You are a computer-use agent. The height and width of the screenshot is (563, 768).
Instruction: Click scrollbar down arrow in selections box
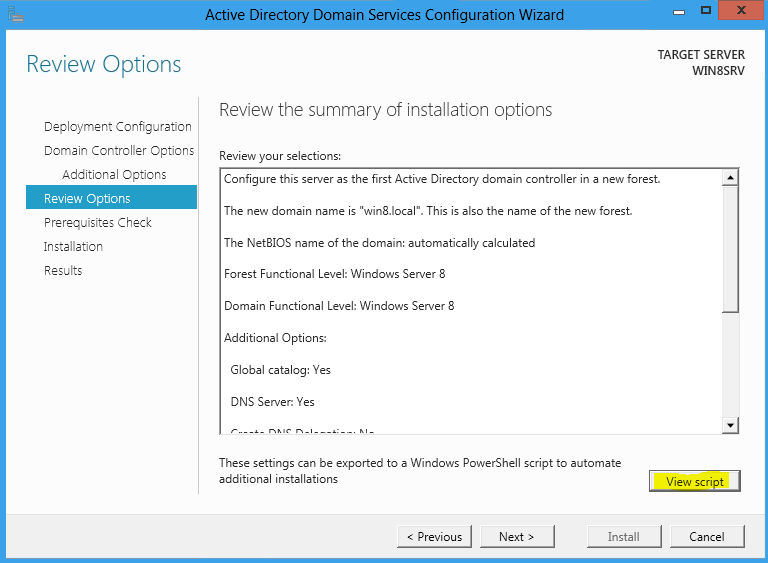click(730, 425)
